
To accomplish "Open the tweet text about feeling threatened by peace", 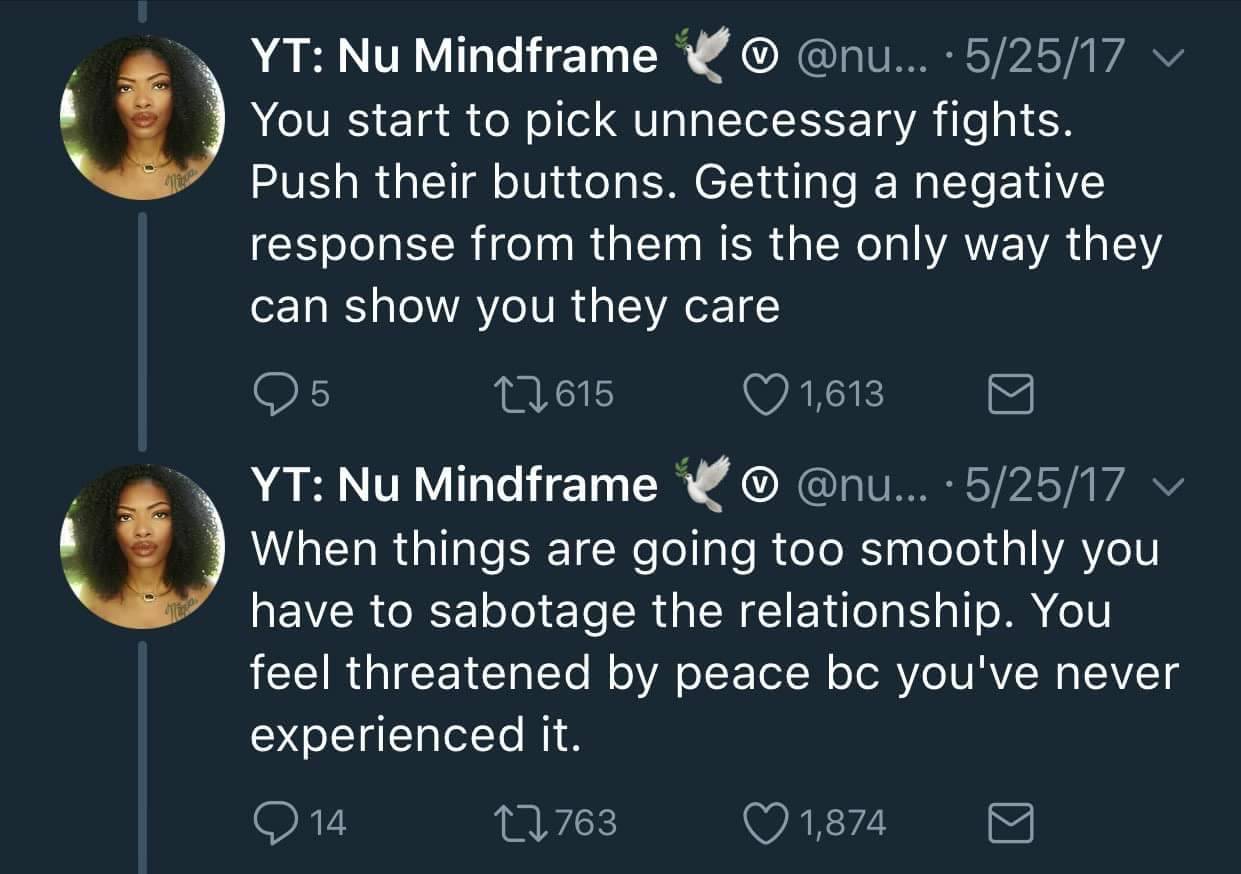I will [700, 642].
